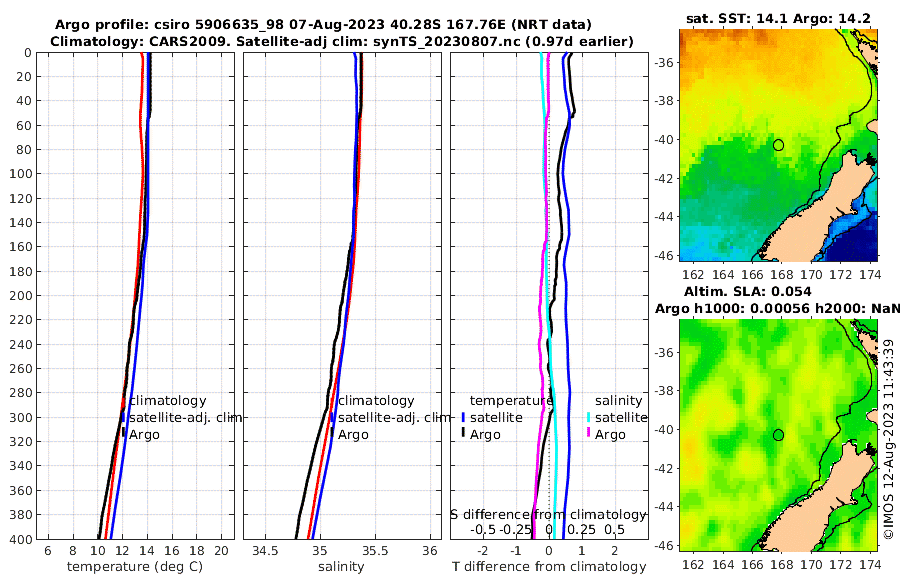
Task: Click 'S difference from climatology' label
Action: pos(548,515)
